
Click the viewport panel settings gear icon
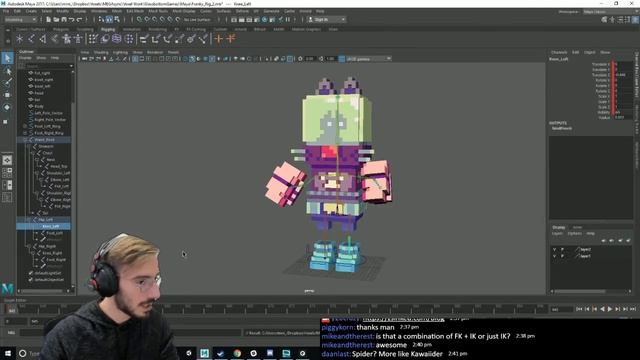pos(300,59)
